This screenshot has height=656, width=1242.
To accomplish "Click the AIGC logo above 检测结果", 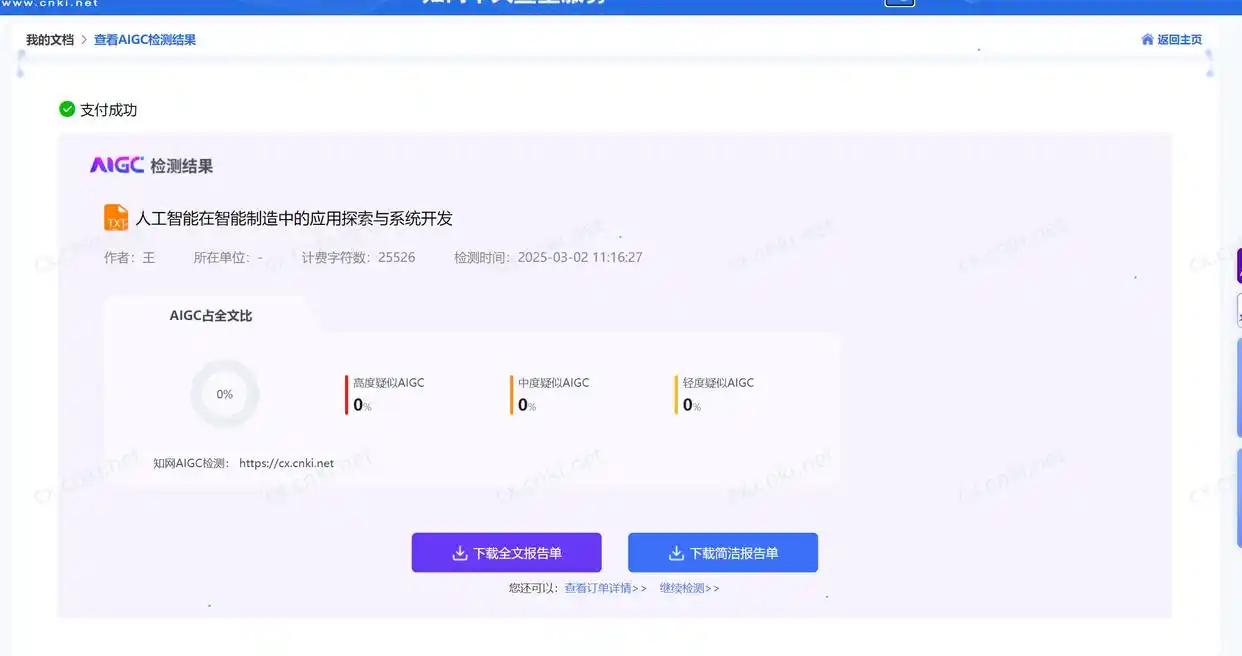I will 118,164.
